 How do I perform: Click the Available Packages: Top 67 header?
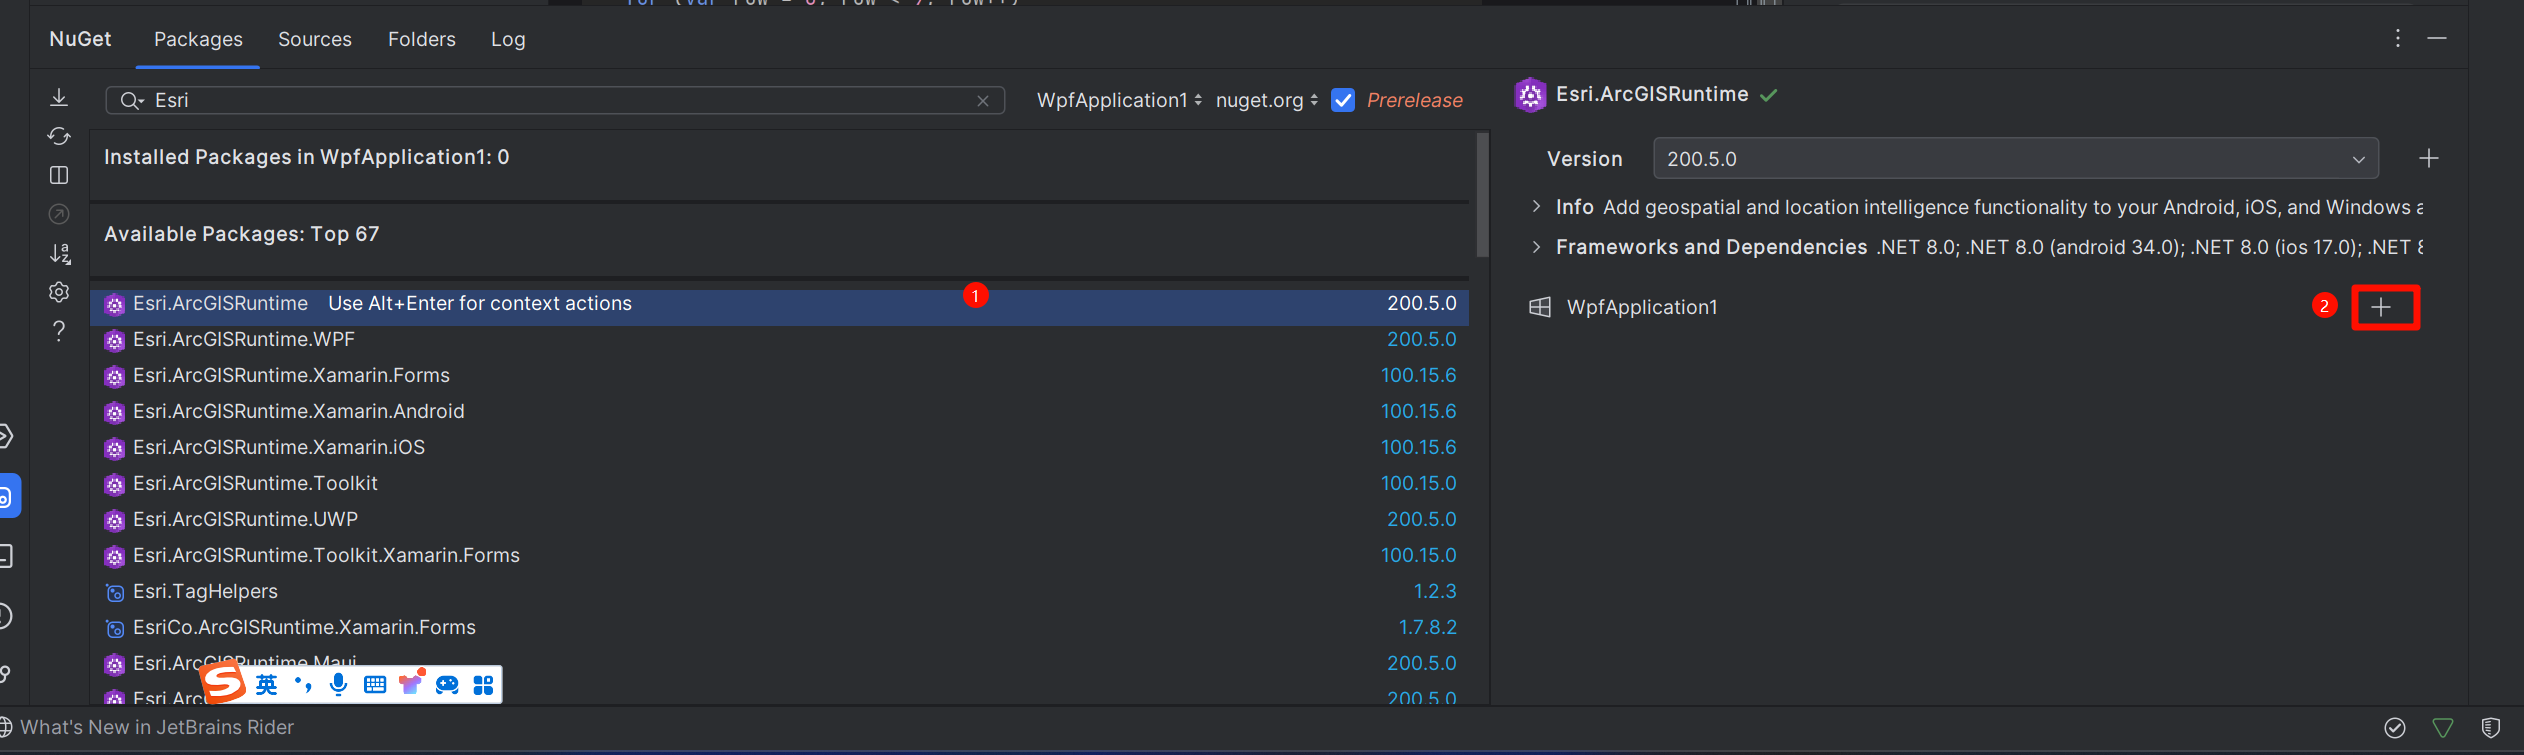pos(242,234)
